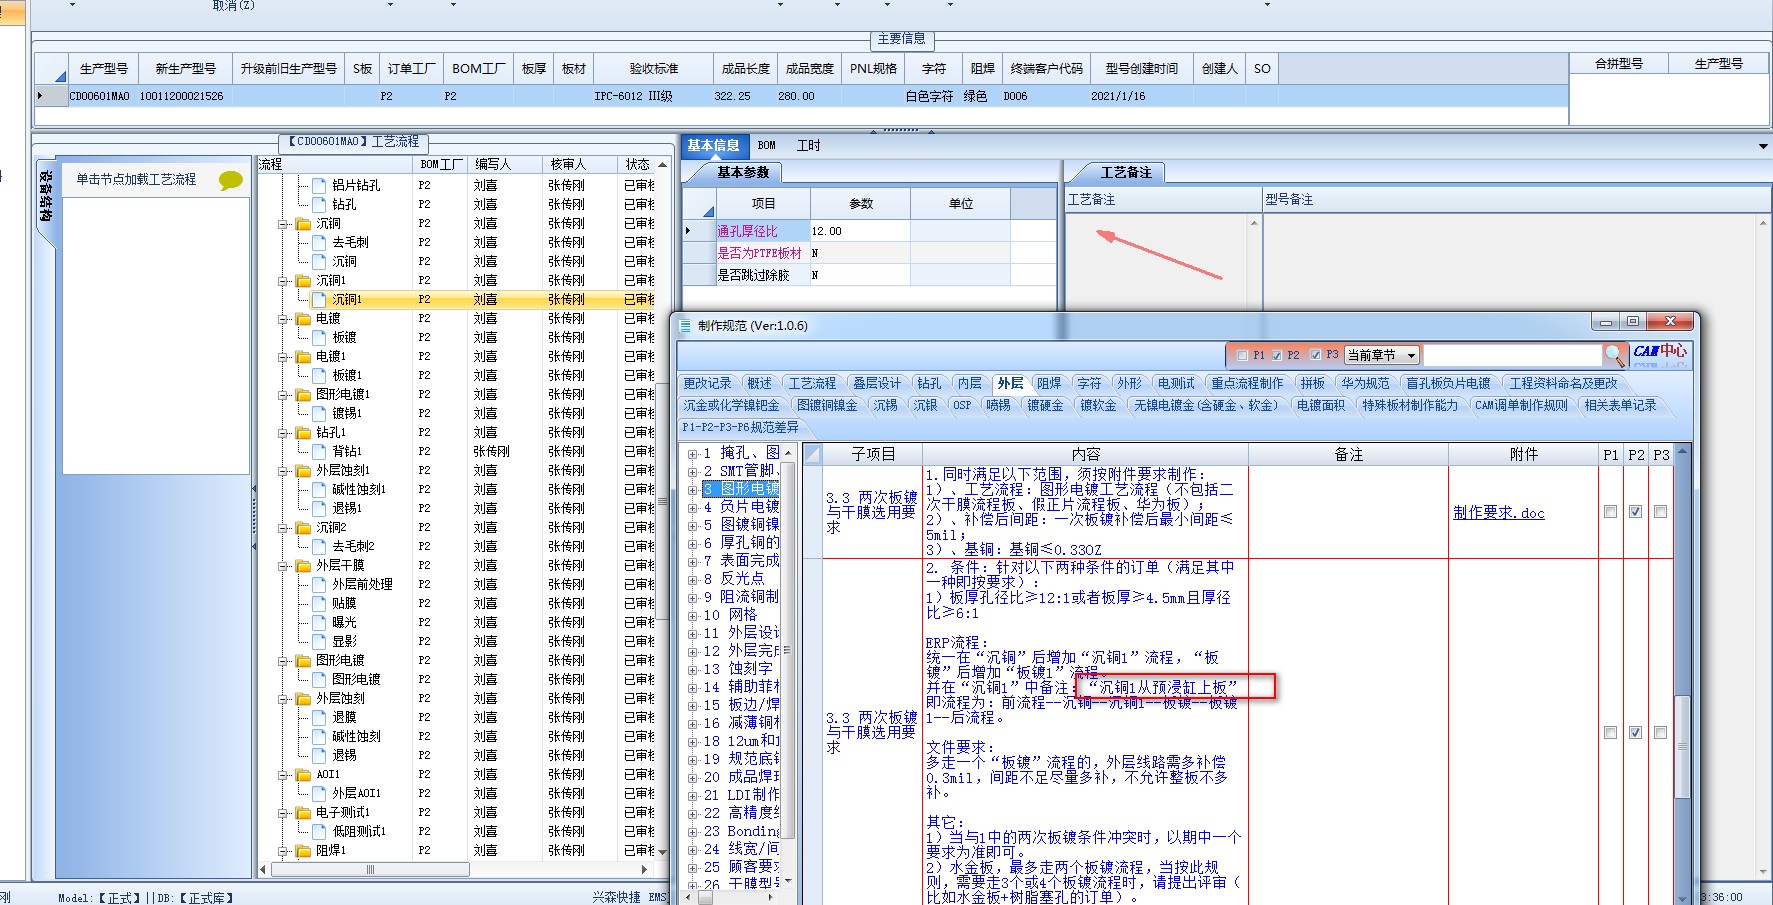The width and height of the screenshot is (1773, 905).
Task: Click the 内容 column header
Action: click(1085, 454)
